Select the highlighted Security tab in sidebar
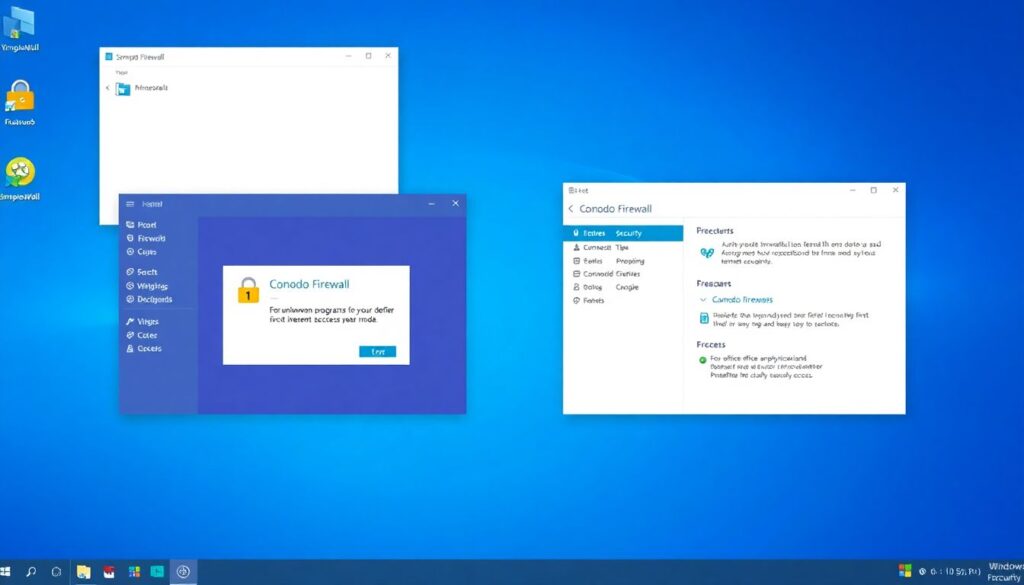The image size is (1024, 585). 622,233
